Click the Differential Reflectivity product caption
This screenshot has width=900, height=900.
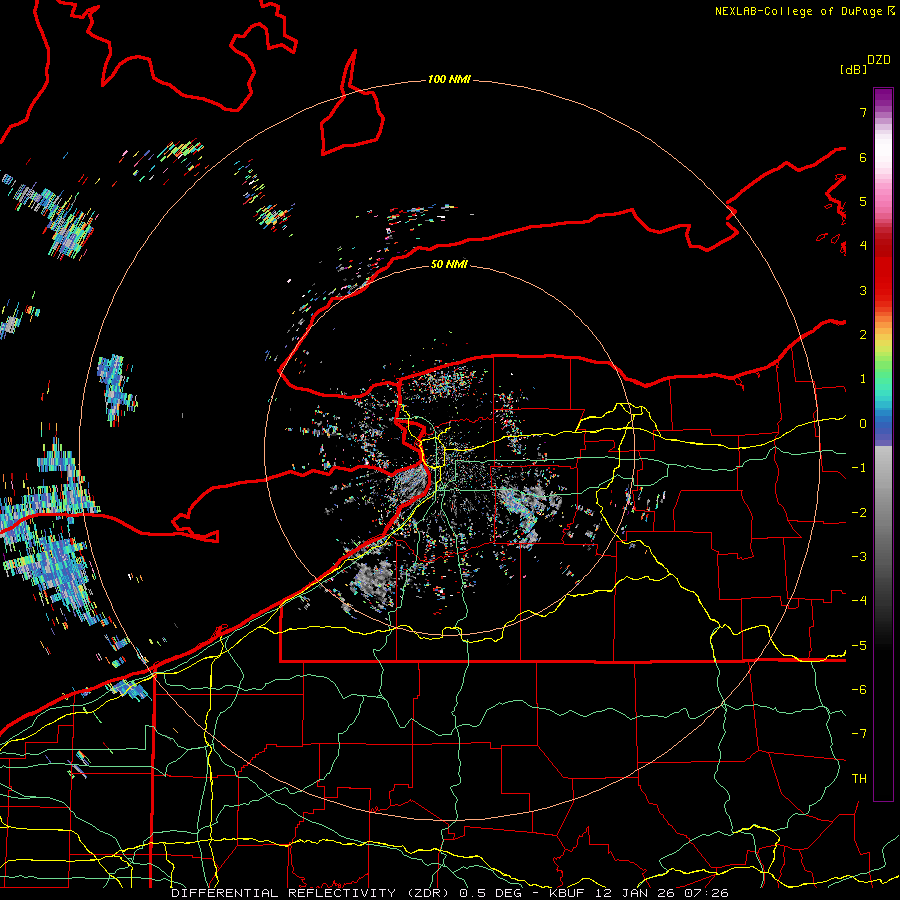(x=449, y=893)
